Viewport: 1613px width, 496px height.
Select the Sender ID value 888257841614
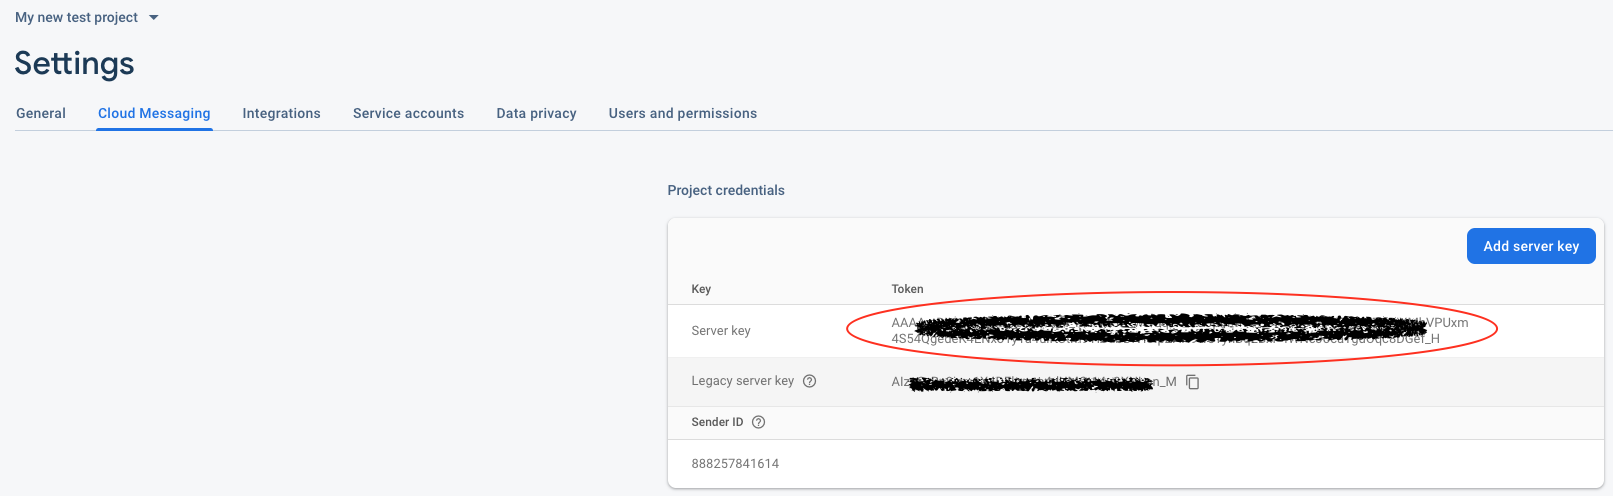coord(735,464)
